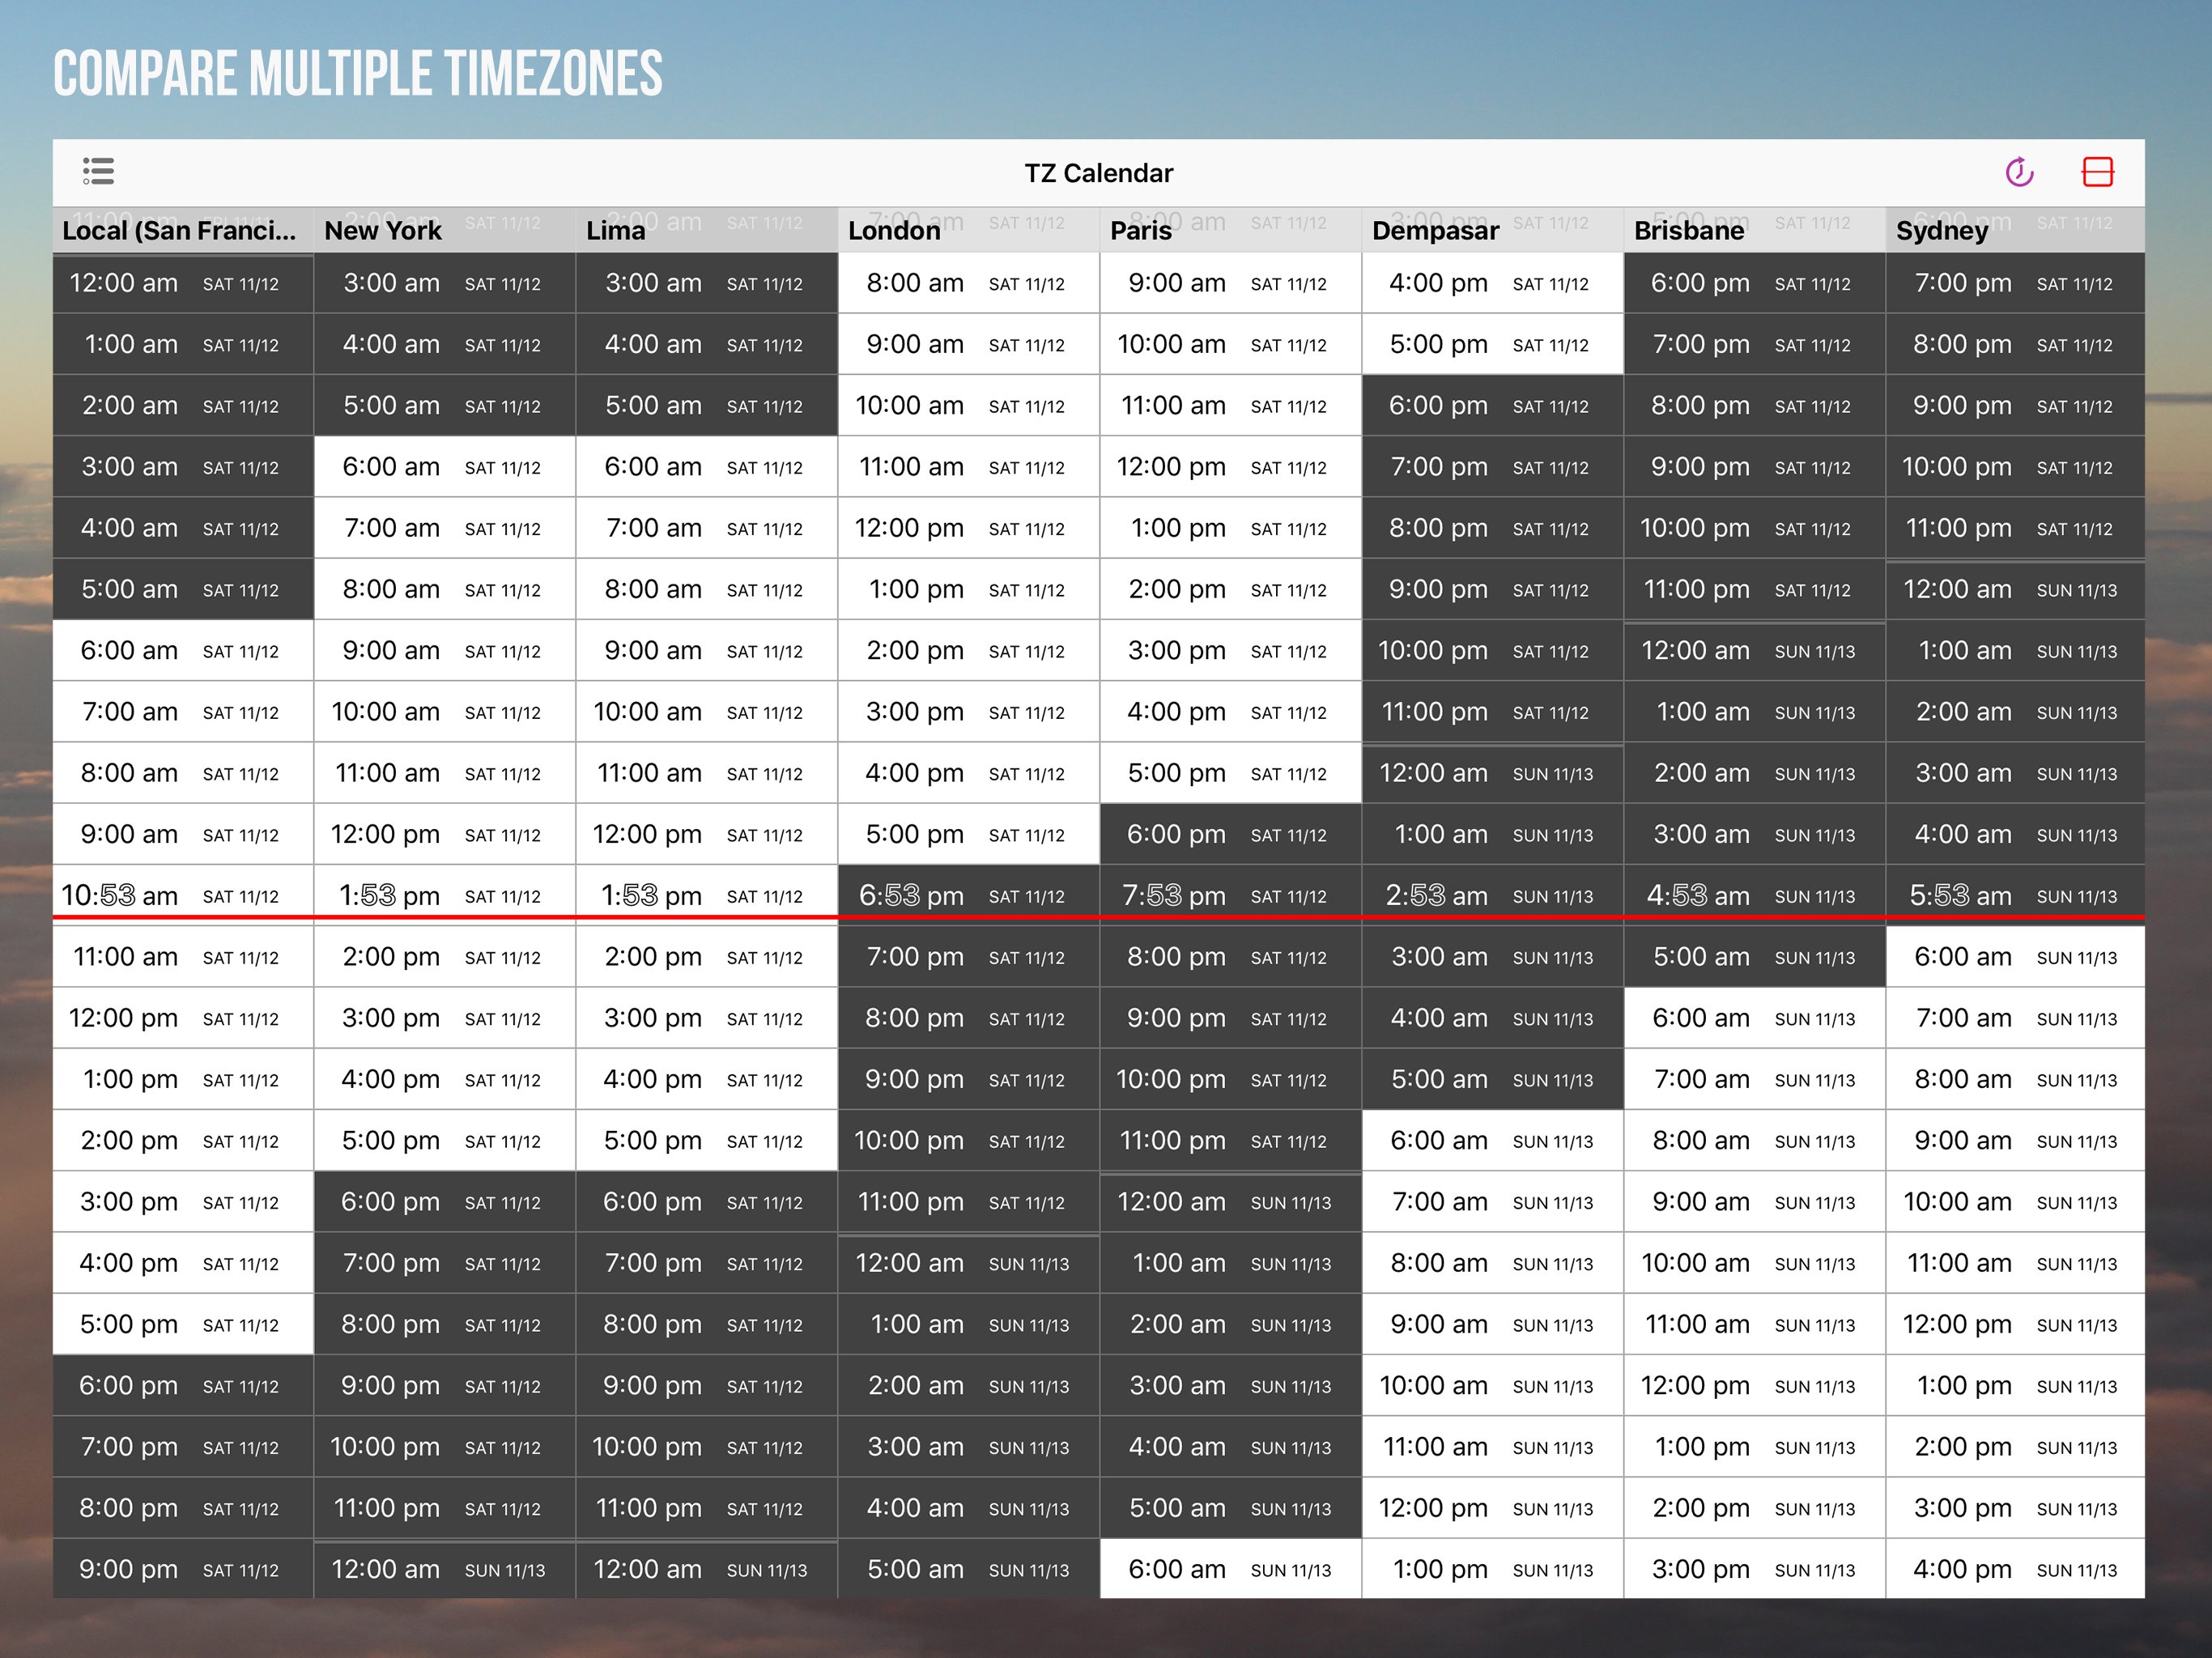Screen dimensions: 2212x1658
Task: Click 6:00 am SUN 11/13 in Paris column
Action: [x=1231, y=1569]
